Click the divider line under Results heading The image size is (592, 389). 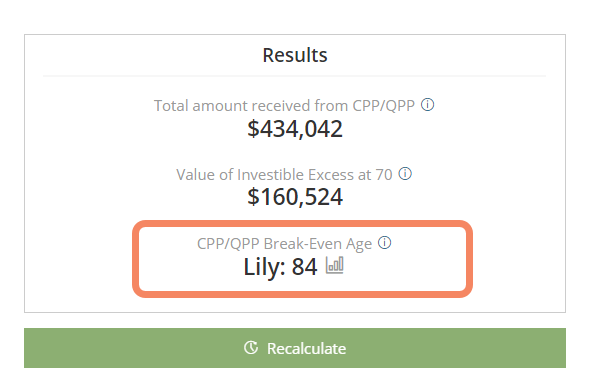tap(294, 76)
